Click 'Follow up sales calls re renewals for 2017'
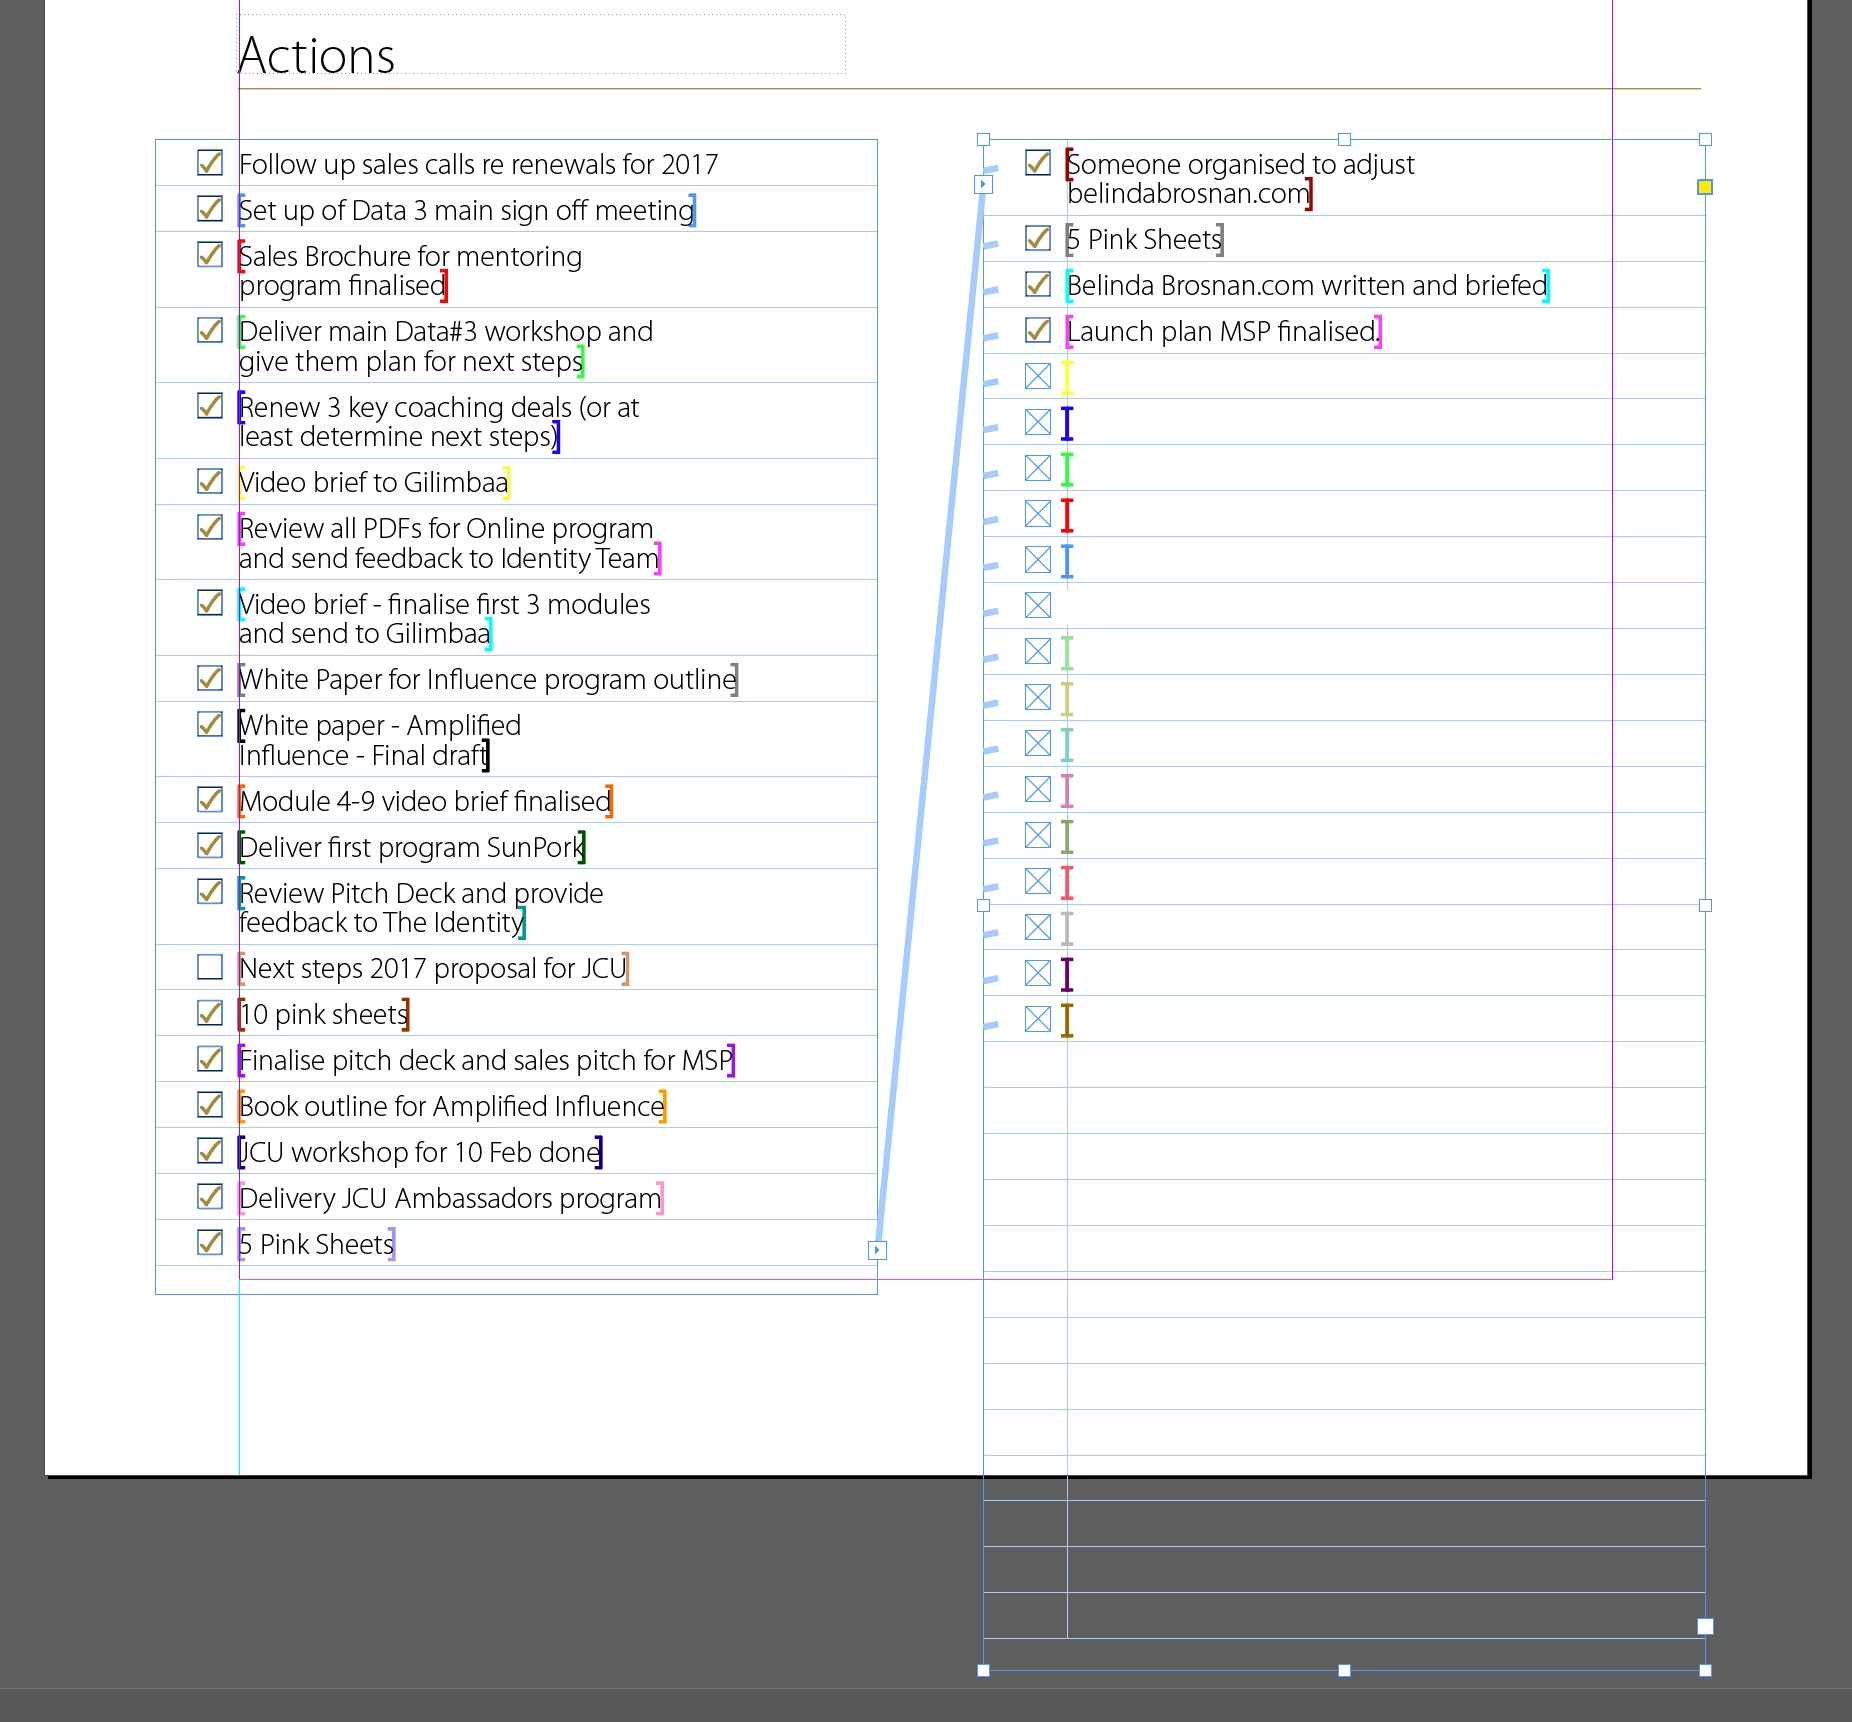The height and width of the screenshot is (1722, 1852). (479, 164)
